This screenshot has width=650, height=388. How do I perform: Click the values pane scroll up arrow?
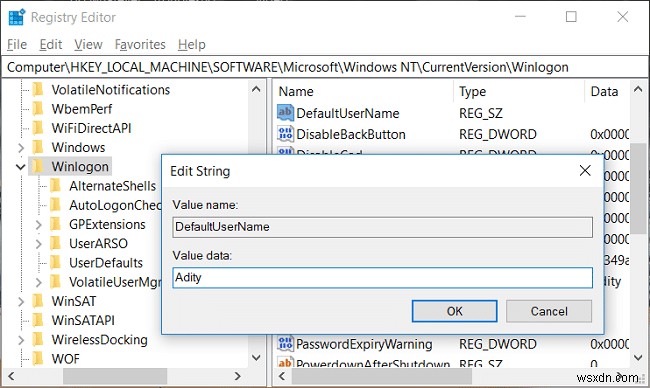[x=638, y=89]
